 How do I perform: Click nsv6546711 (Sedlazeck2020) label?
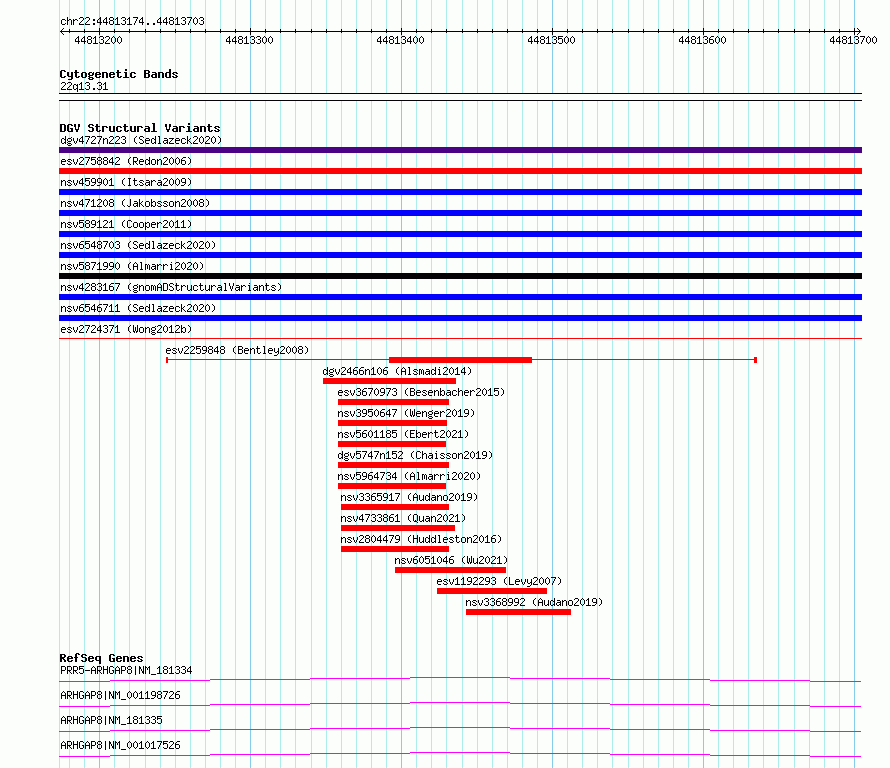pos(138,308)
